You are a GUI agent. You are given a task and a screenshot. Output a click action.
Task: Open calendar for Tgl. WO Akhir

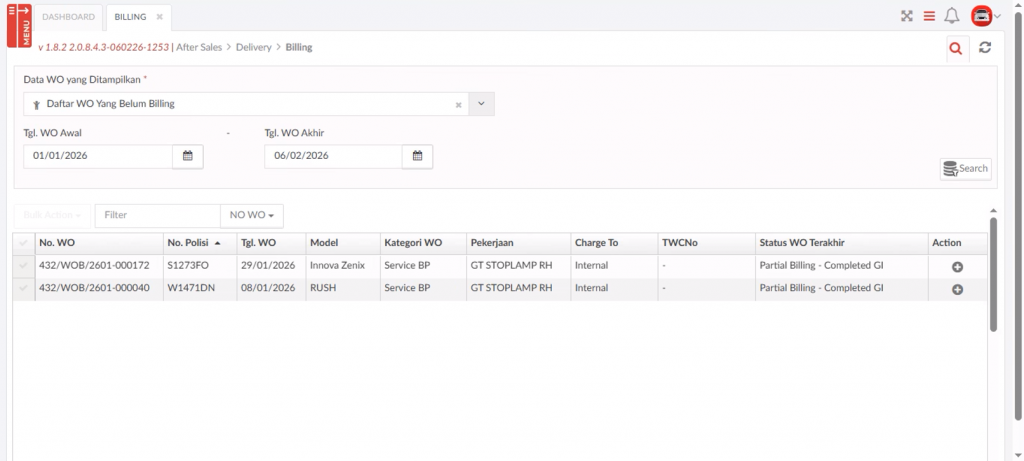[x=417, y=156]
